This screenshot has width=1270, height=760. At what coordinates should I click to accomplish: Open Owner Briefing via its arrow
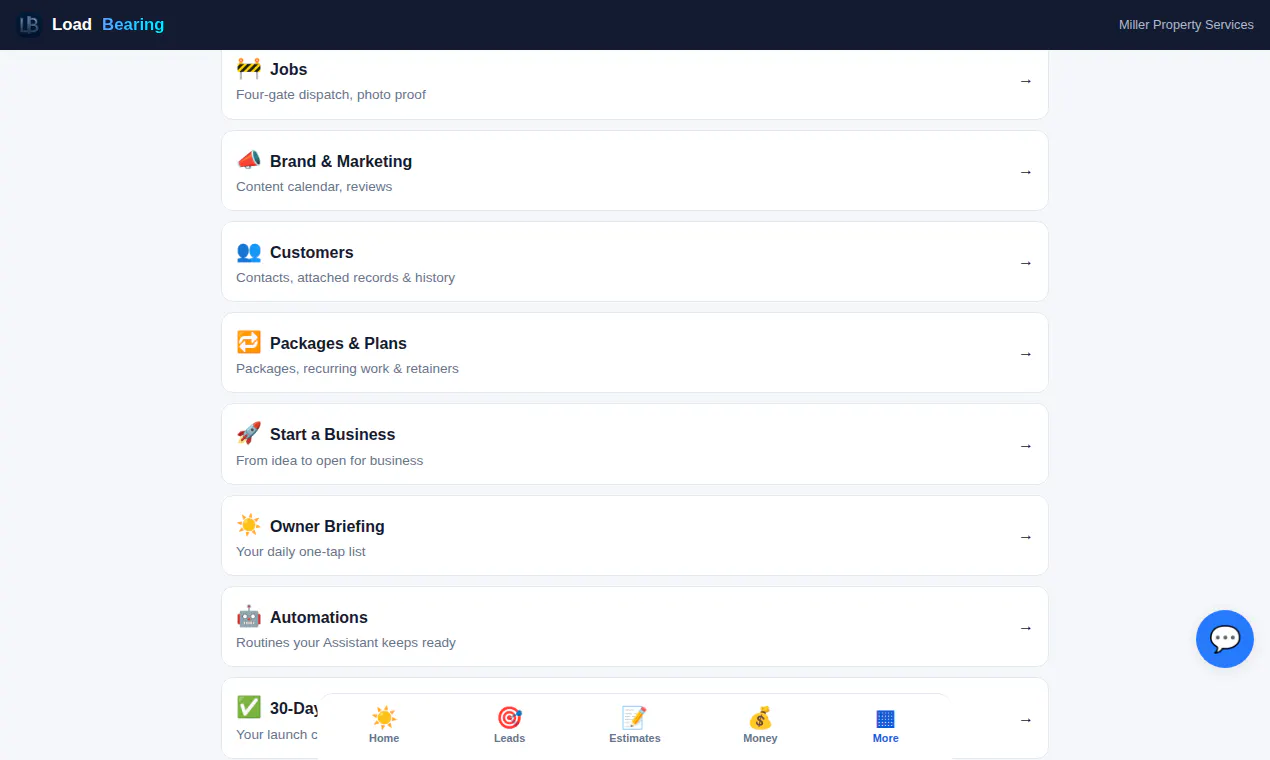coord(1026,537)
